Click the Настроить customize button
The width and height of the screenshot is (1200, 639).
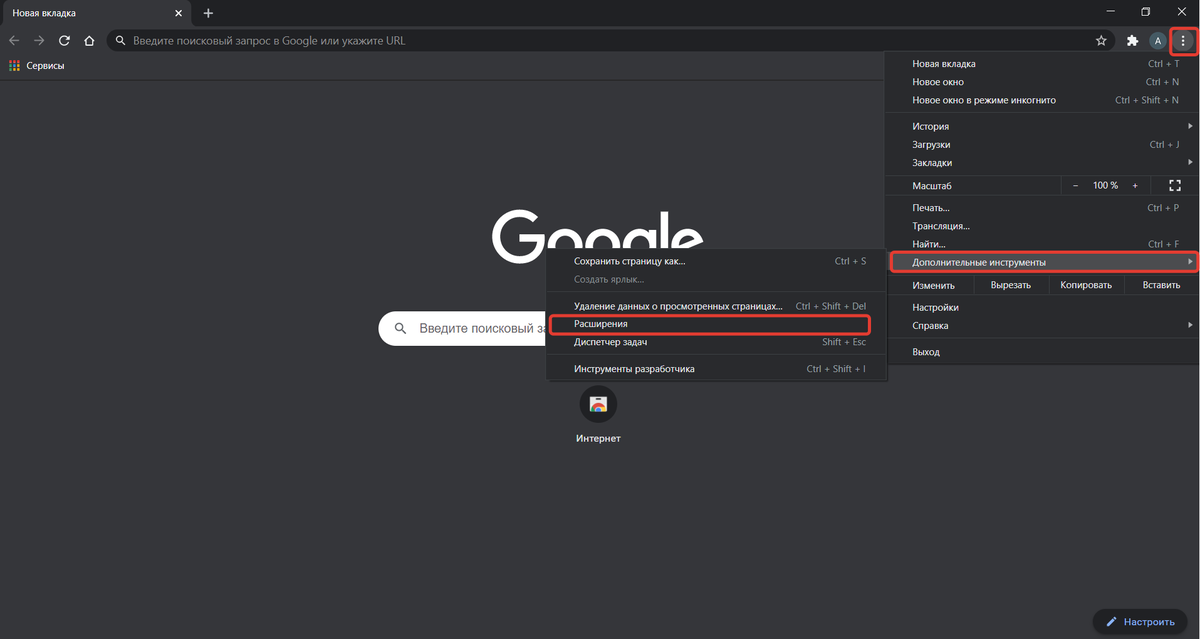pos(1139,621)
